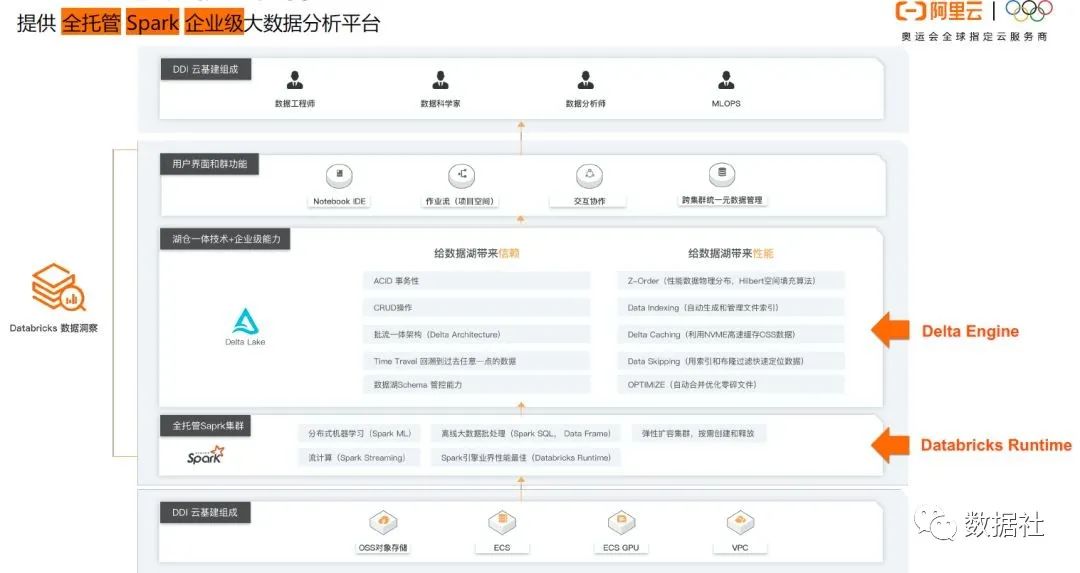Click the OPTIMIZE row
The image size is (1080, 573).
click(731, 385)
